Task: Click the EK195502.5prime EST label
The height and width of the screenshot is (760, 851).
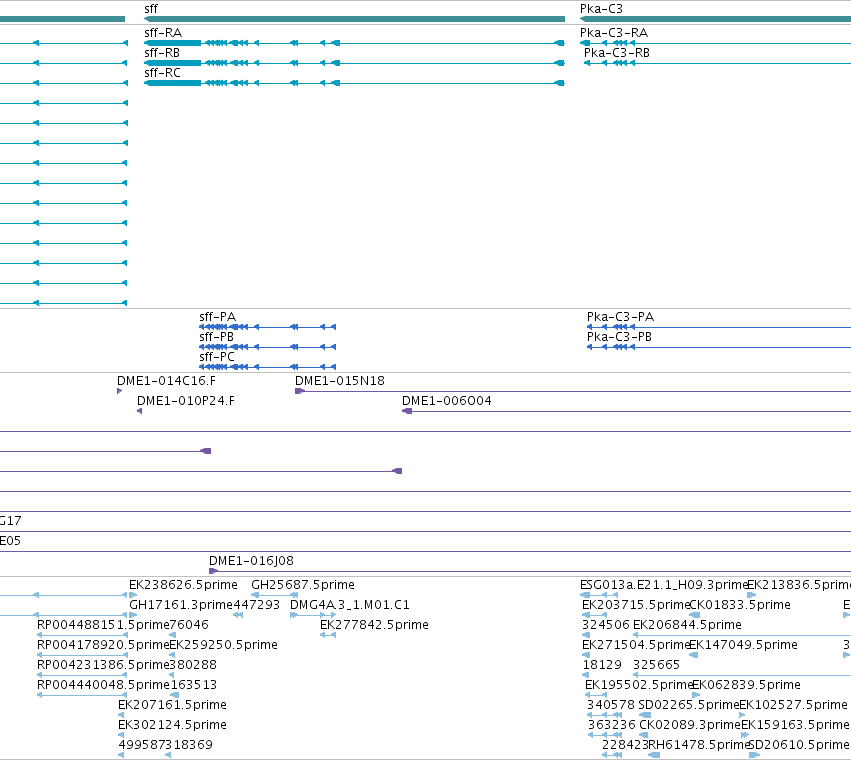Action: [x=639, y=685]
